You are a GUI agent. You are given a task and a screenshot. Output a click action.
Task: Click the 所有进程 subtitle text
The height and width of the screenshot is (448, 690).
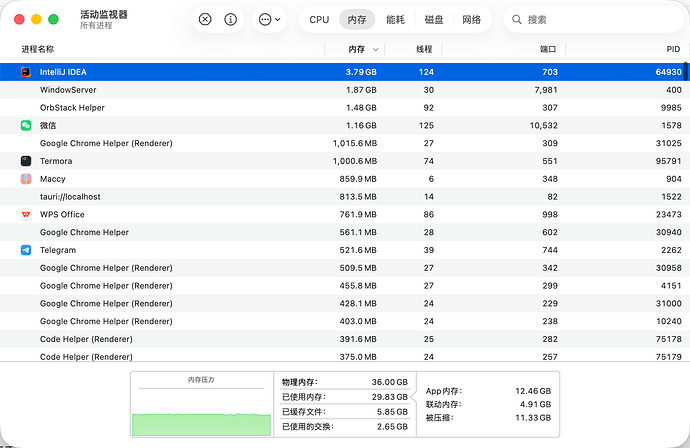[96, 26]
